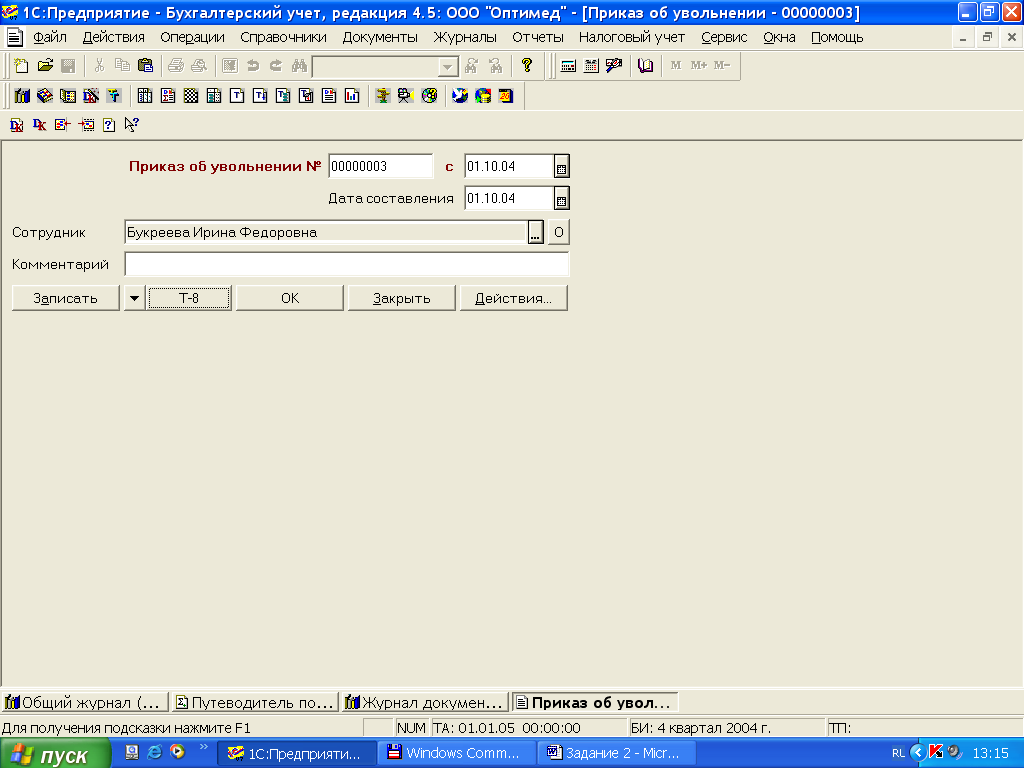Screen dimensions: 1024x768
Task: Open the toolbar search combo box dropdown
Action: pyautogui.click(x=447, y=67)
